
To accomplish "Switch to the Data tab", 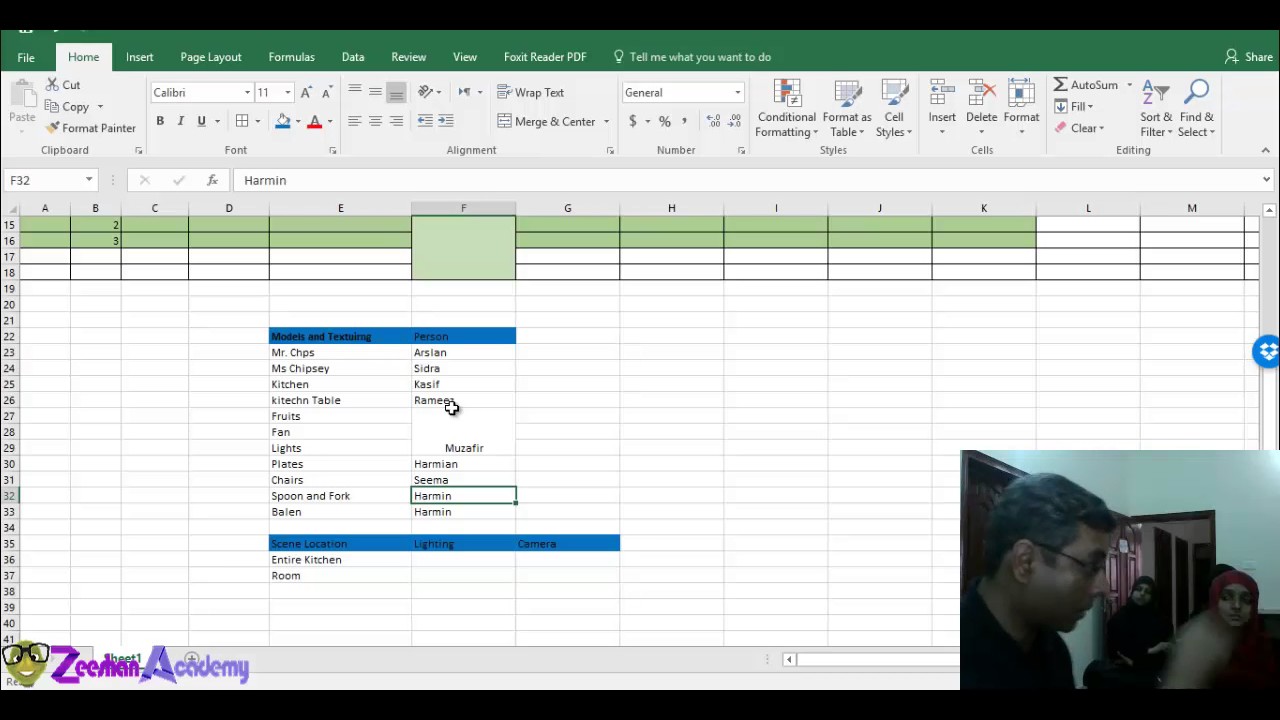I will click(353, 57).
